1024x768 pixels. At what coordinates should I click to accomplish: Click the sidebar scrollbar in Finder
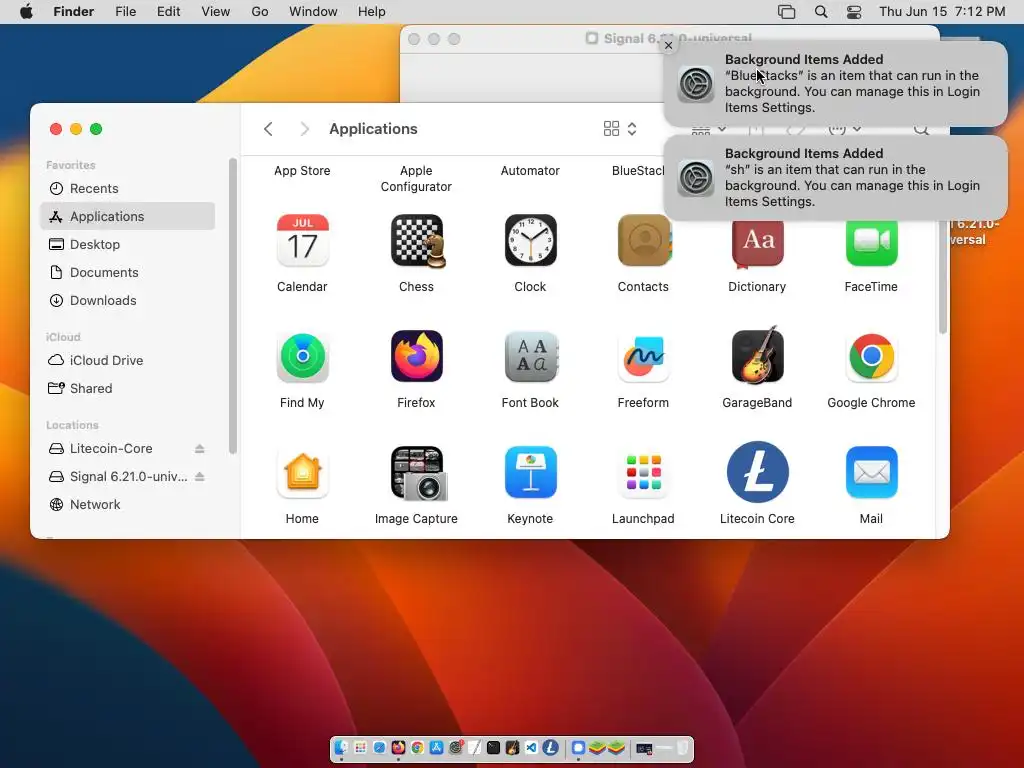point(232,306)
